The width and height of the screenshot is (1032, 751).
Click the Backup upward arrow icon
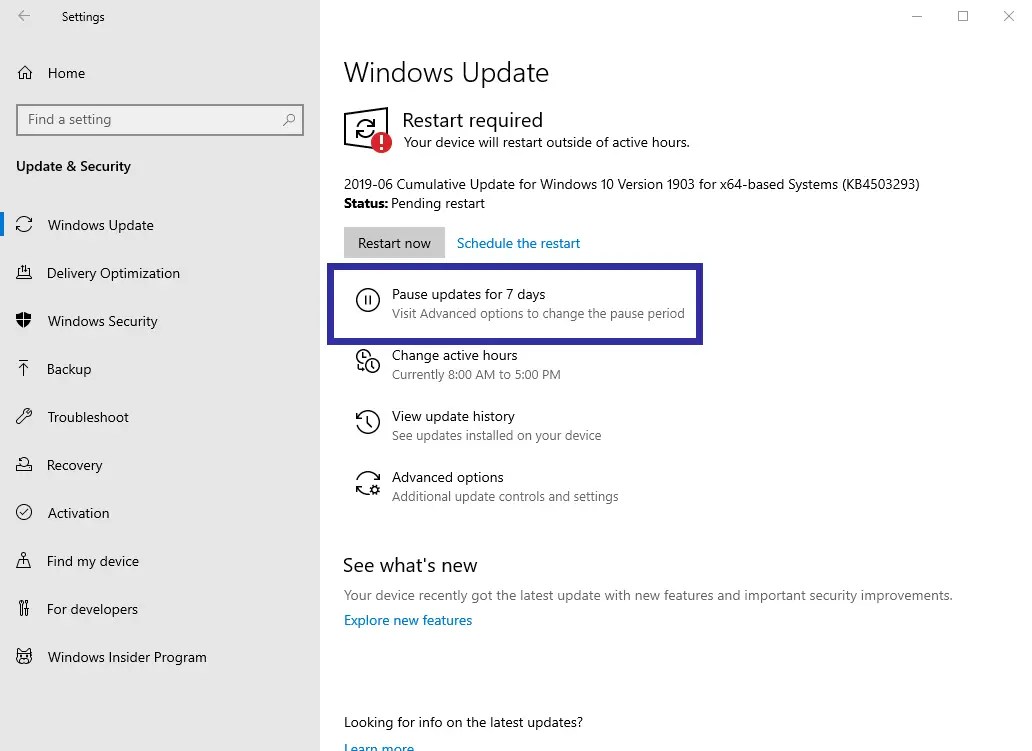[24, 369]
